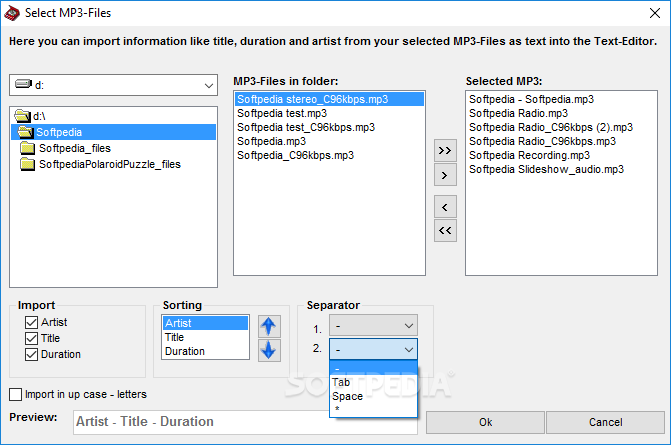Screen dimensions: 671x445
Task: Click the application icon in title bar
Action: [x=12, y=13]
